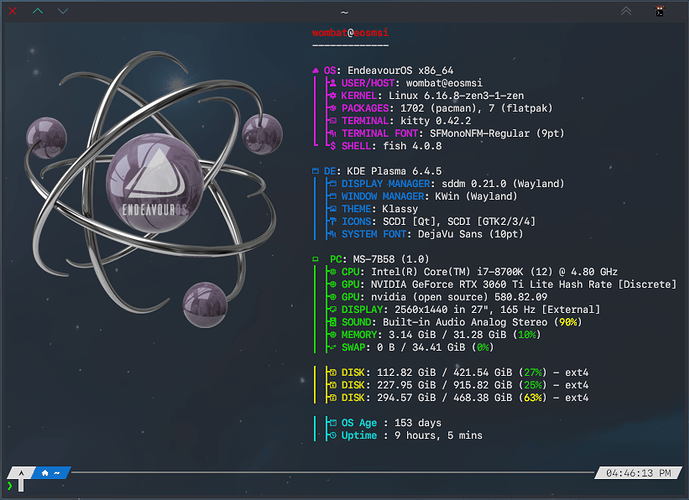Click the double-chevron button in title bar
Image resolution: width=689 pixels, height=500 pixels.
(x=626, y=11)
